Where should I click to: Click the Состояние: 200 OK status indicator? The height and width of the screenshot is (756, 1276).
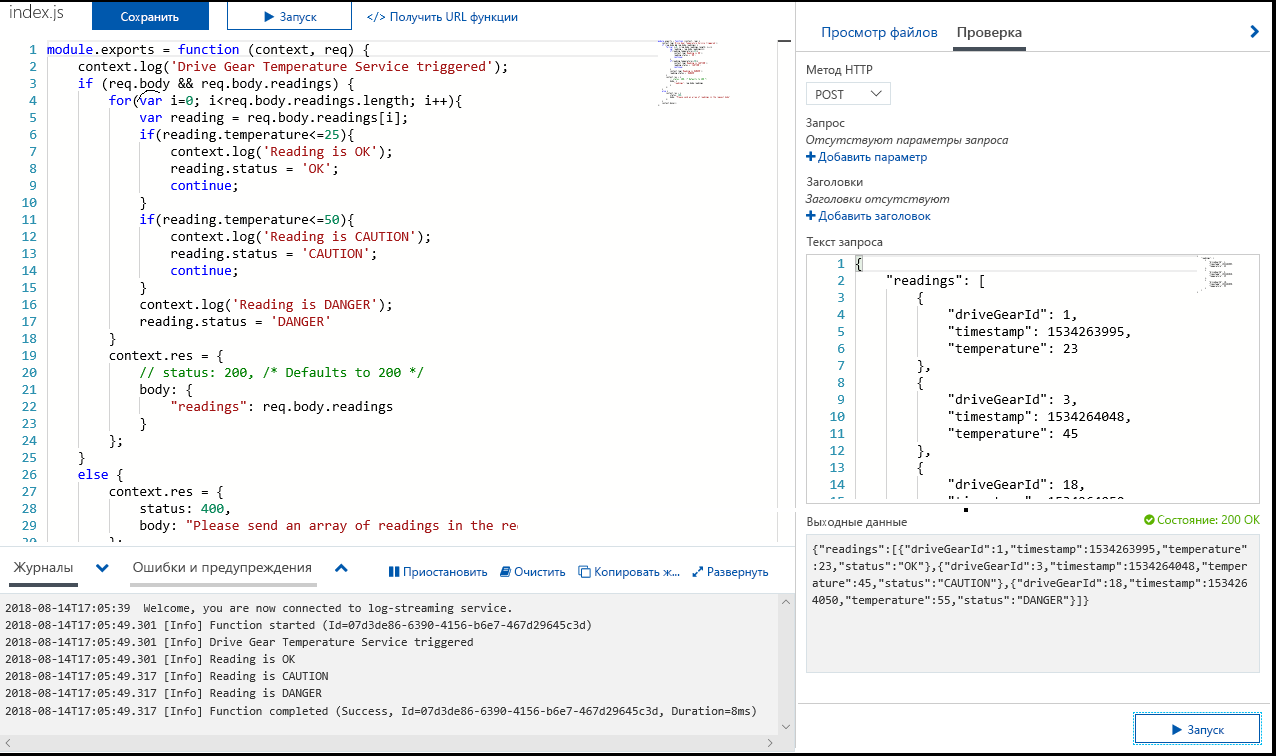point(1201,521)
